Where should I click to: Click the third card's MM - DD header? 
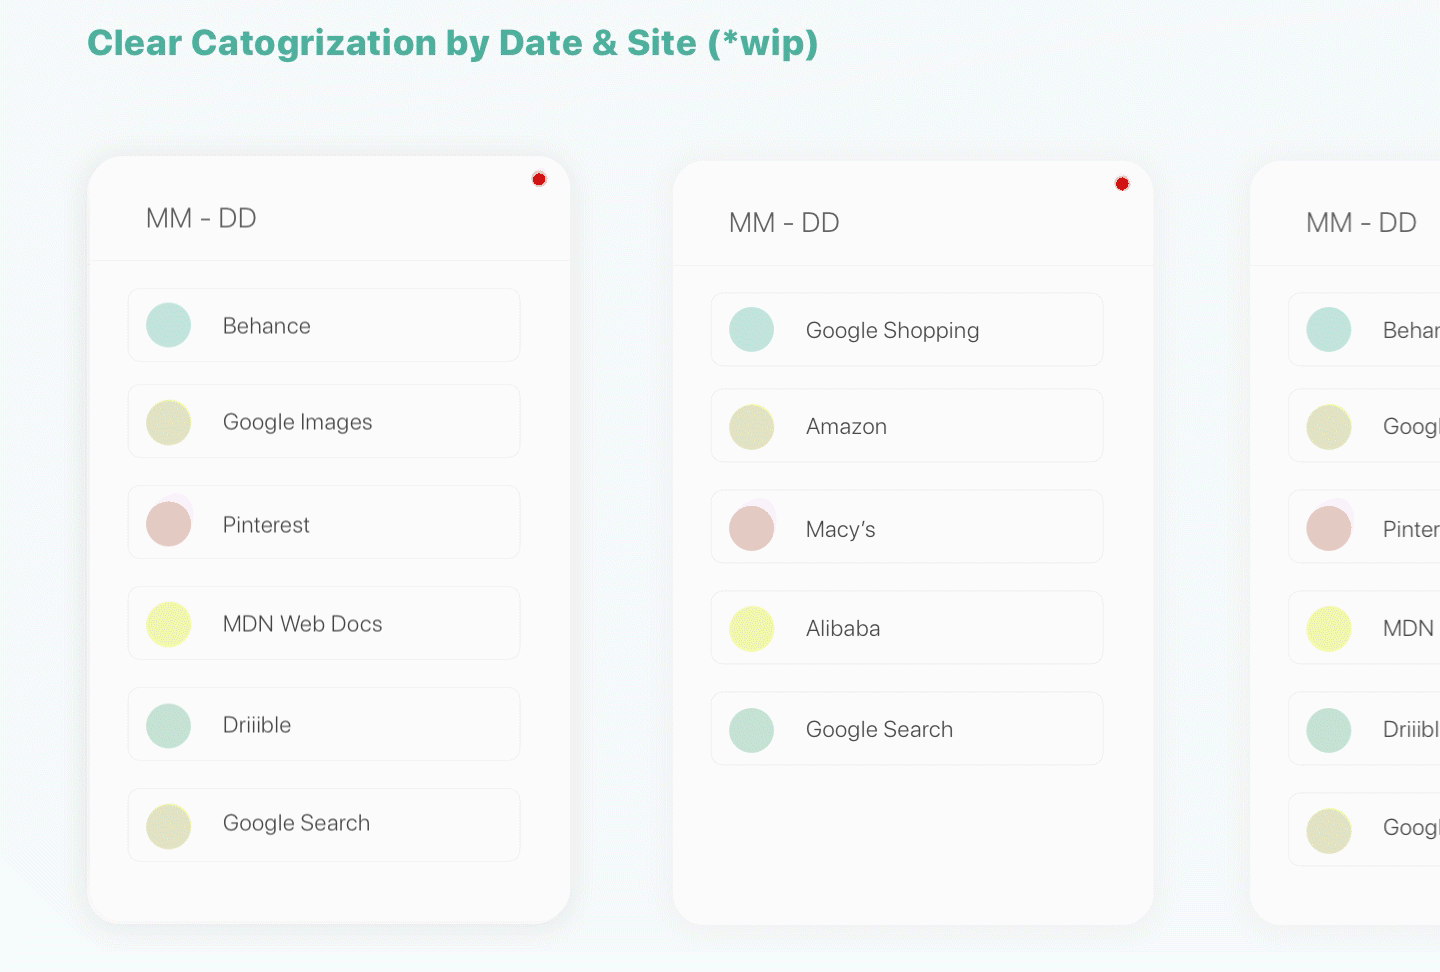[x=1361, y=223]
